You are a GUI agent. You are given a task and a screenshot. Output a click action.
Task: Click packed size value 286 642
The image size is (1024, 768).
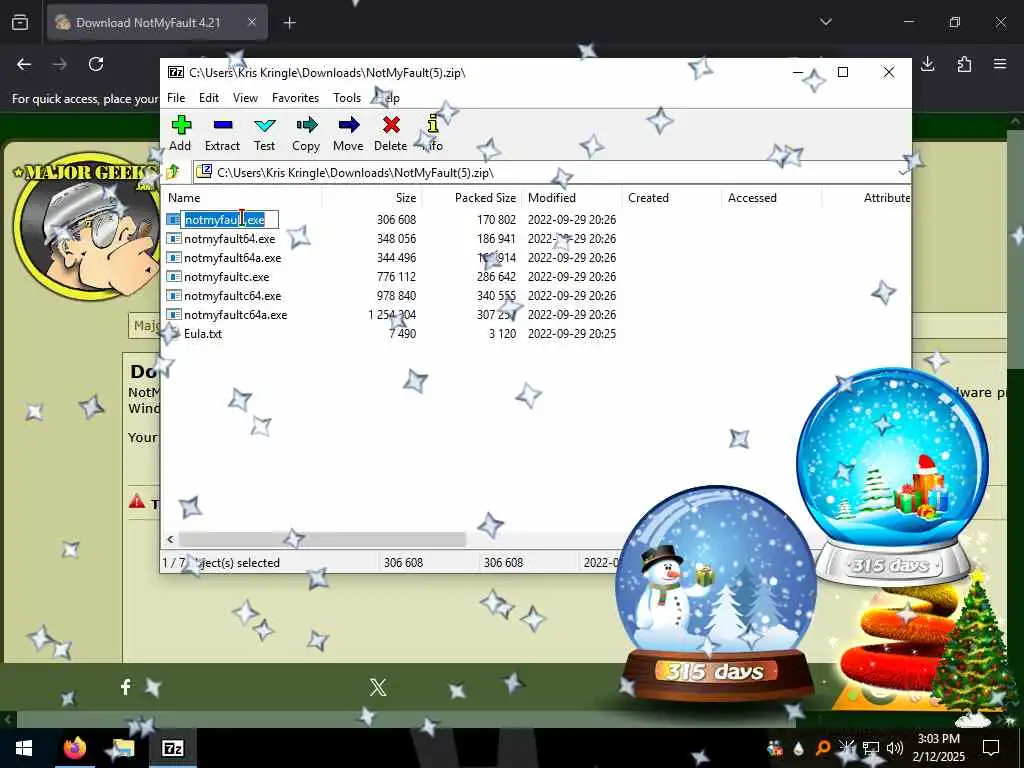point(496,277)
